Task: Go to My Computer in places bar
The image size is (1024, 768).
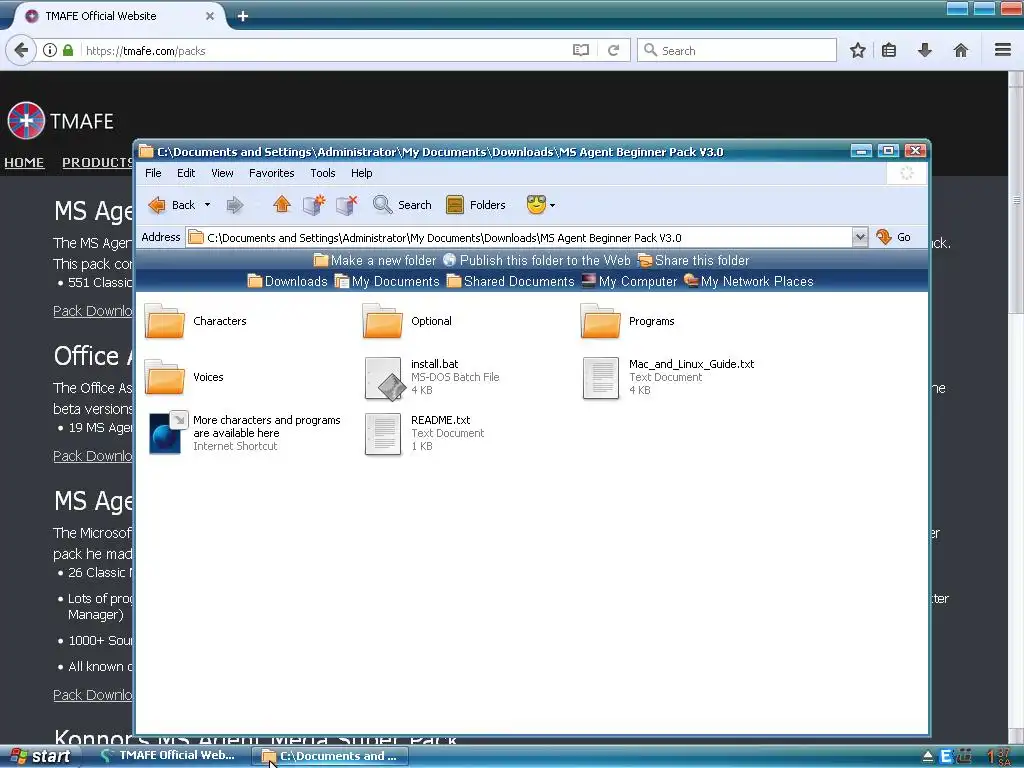Action: click(630, 281)
